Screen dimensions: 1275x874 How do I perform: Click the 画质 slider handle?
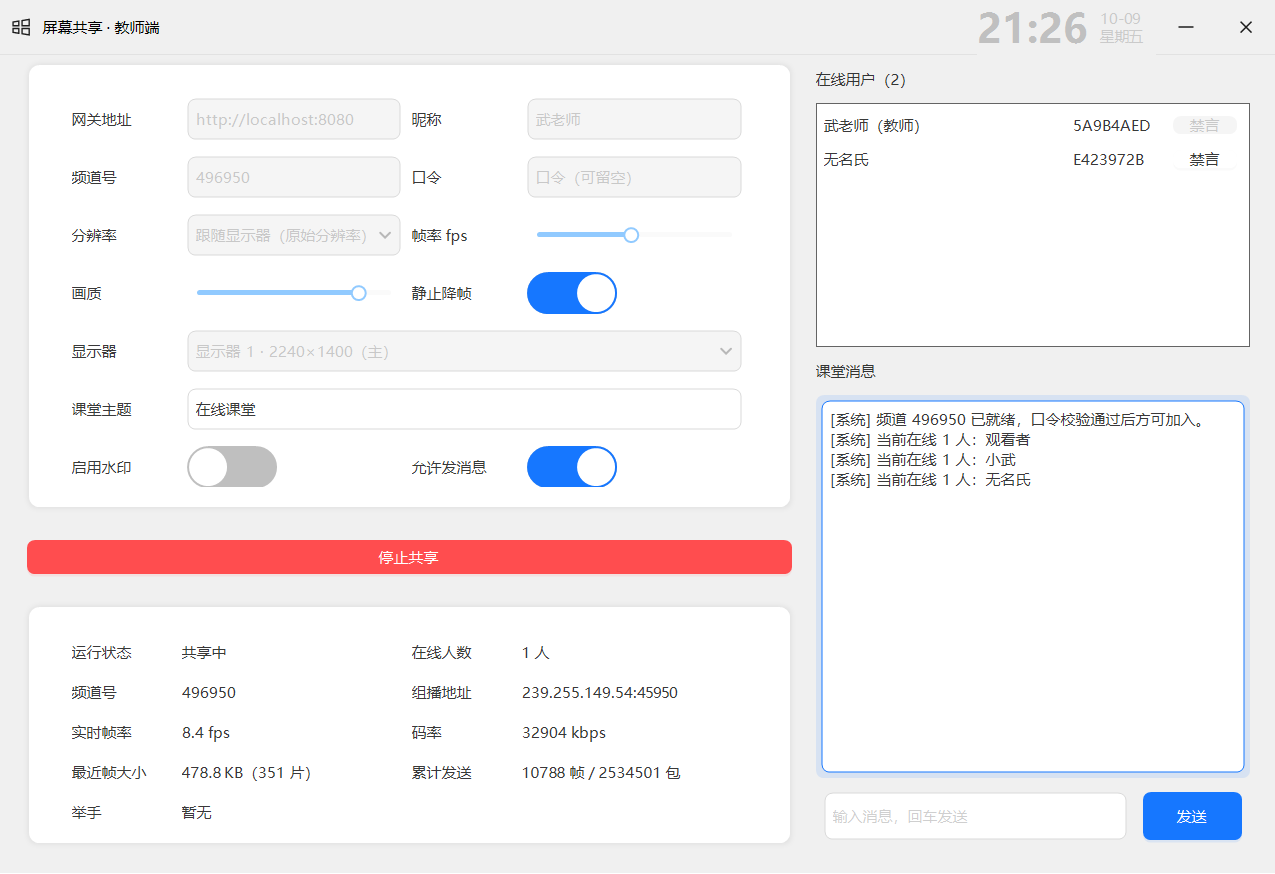[x=359, y=293]
